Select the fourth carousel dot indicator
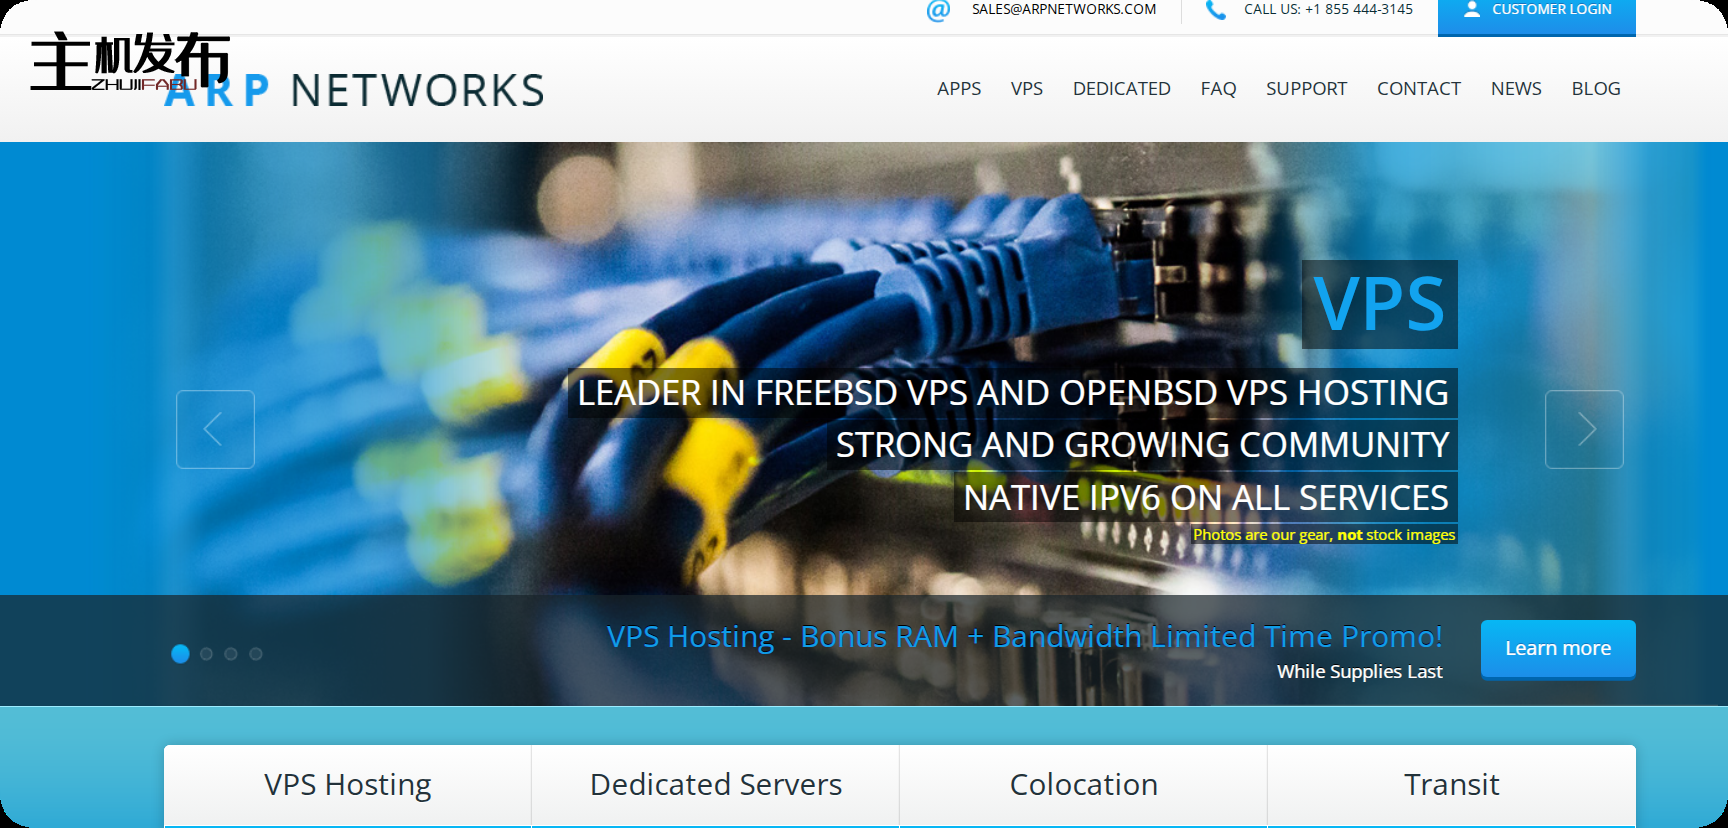 click(x=256, y=654)
